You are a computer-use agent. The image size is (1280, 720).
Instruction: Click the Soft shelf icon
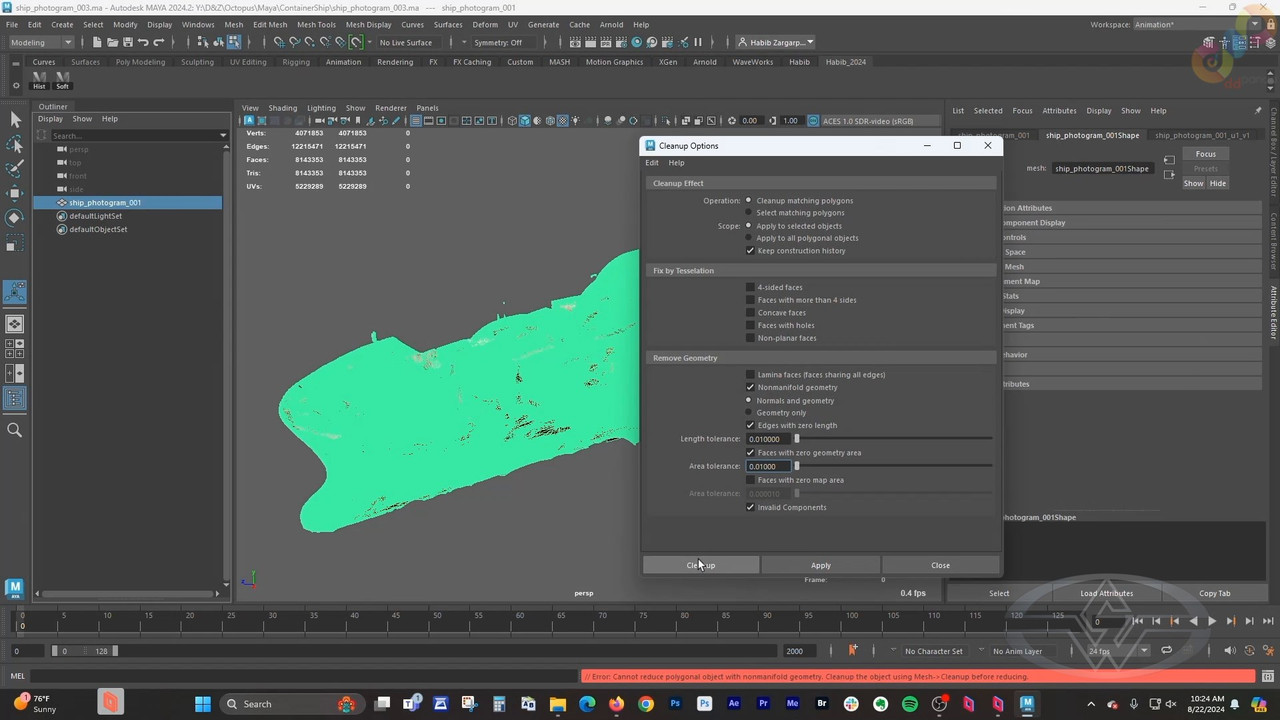[x=62, y=80]
